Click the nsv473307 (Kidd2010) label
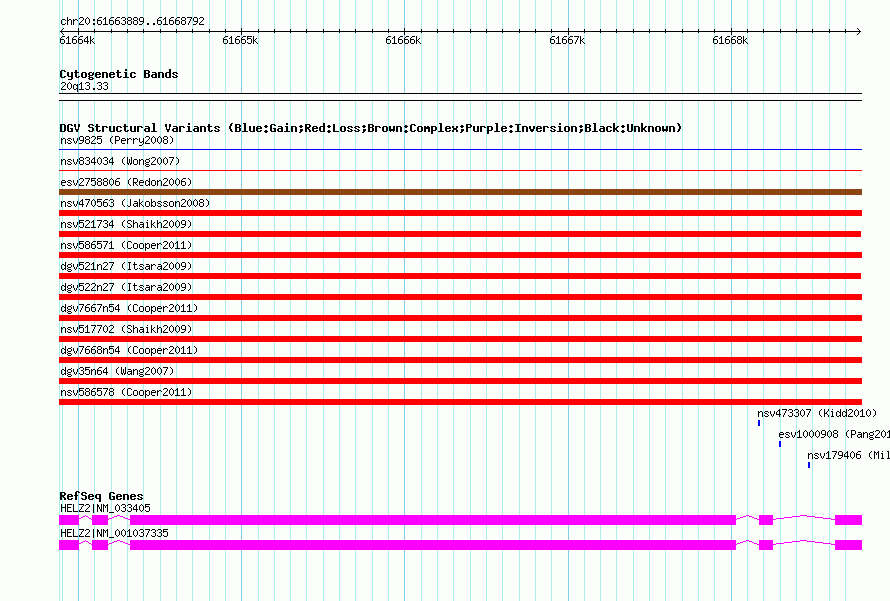This screenshot has width=890, height=601. point(817,413)
